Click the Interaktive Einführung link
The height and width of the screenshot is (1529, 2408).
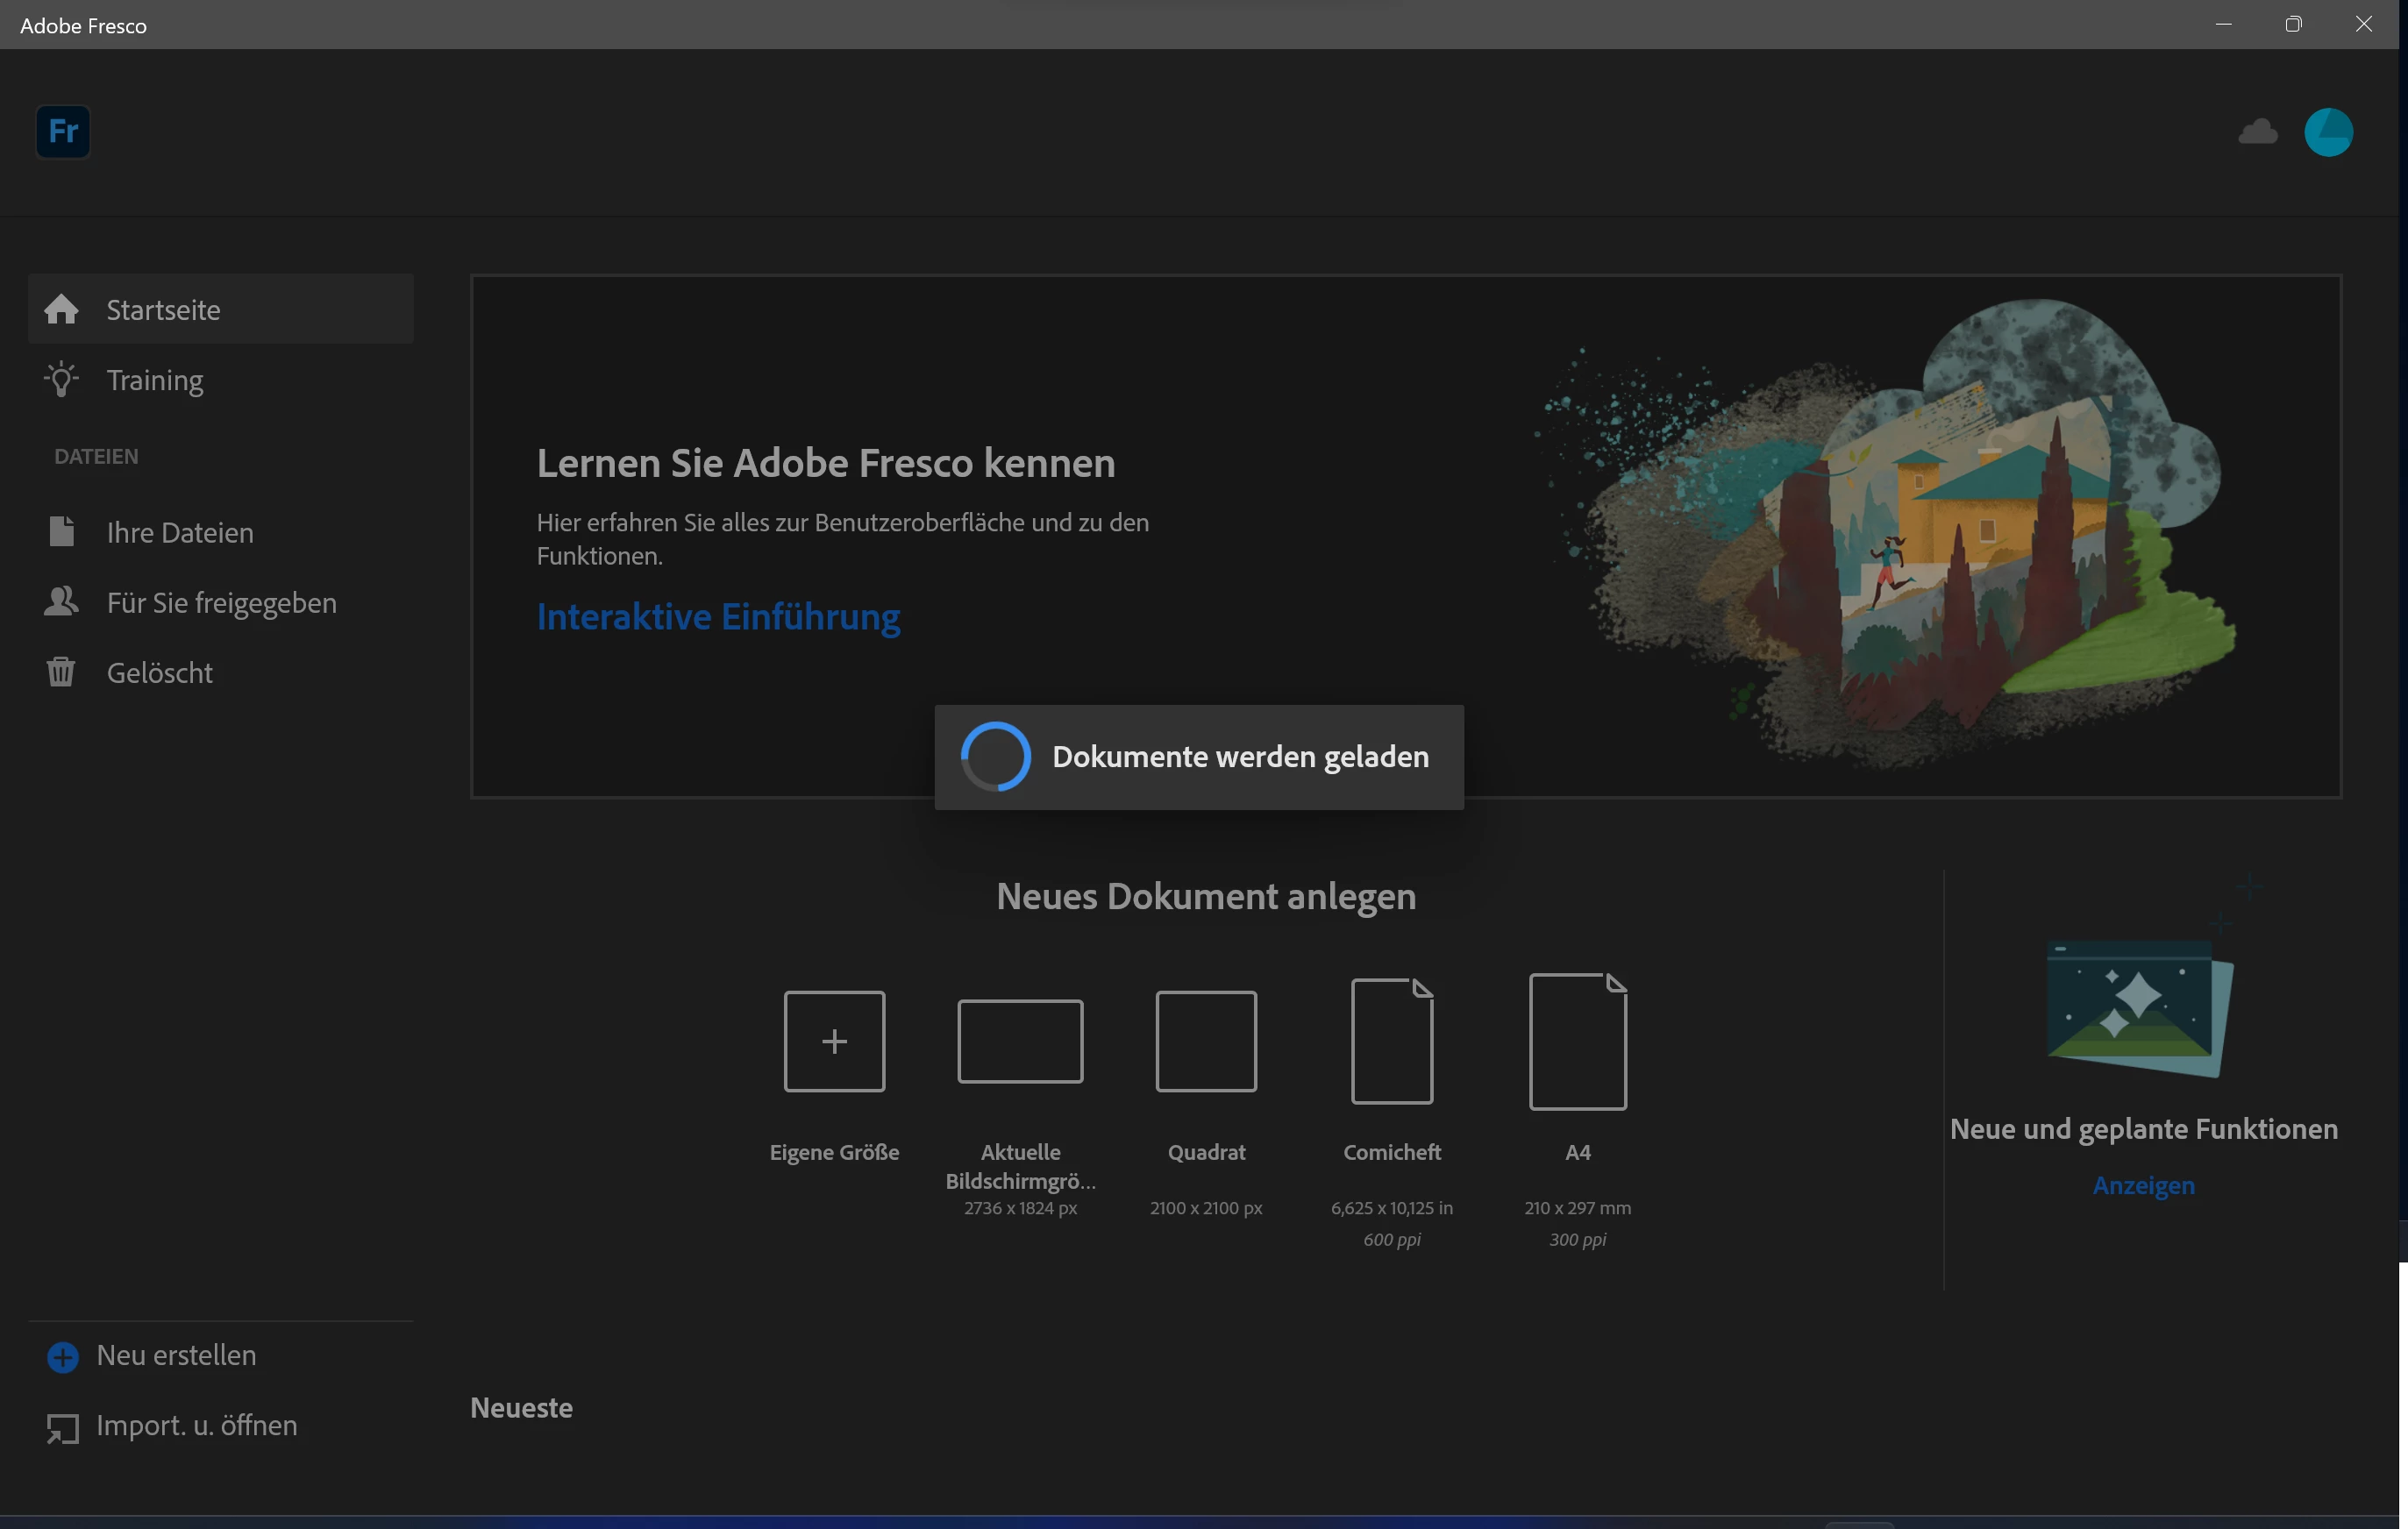coord(718,617)
